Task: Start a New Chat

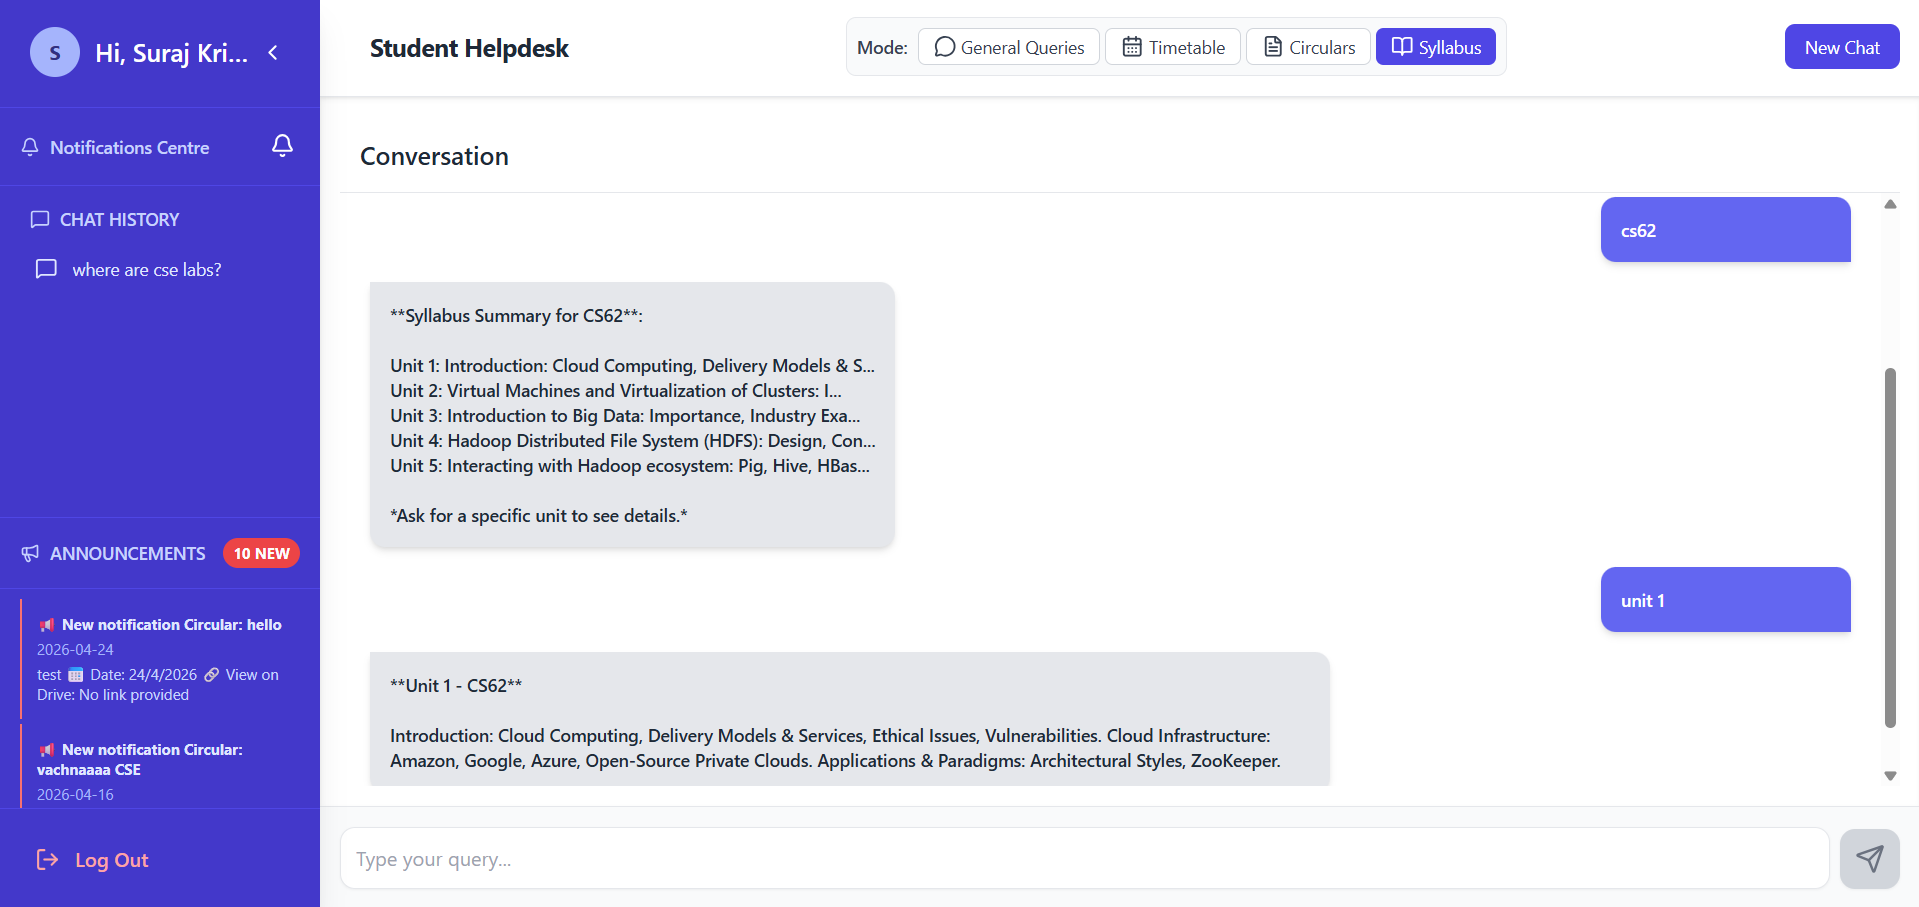Action: pos(1841,46)
